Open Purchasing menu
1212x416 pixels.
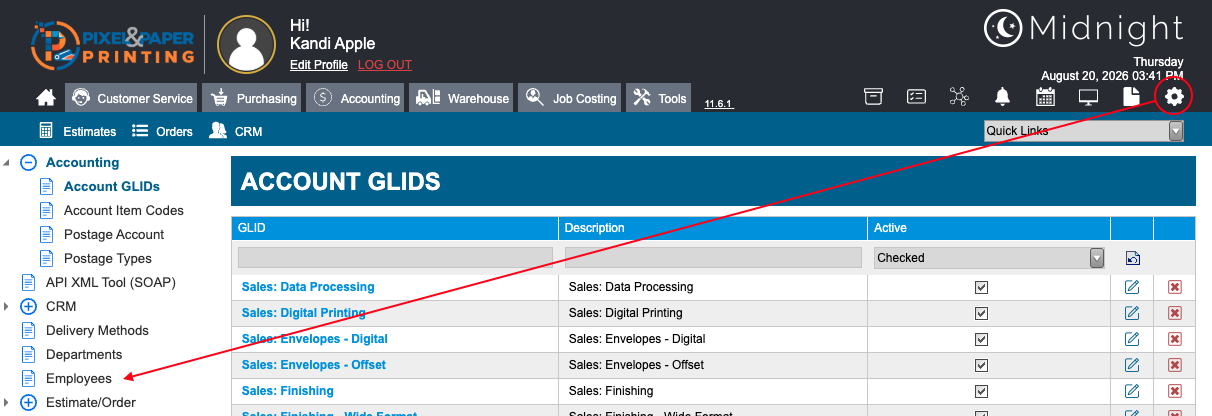pos(253,98)
